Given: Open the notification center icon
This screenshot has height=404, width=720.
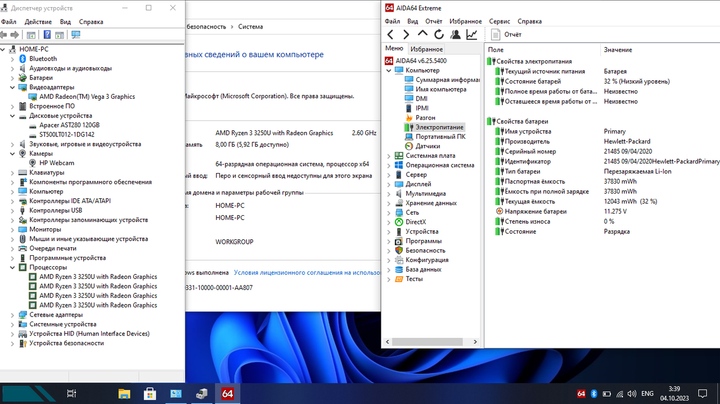Looking at the screenshot, I should (702, 393).
